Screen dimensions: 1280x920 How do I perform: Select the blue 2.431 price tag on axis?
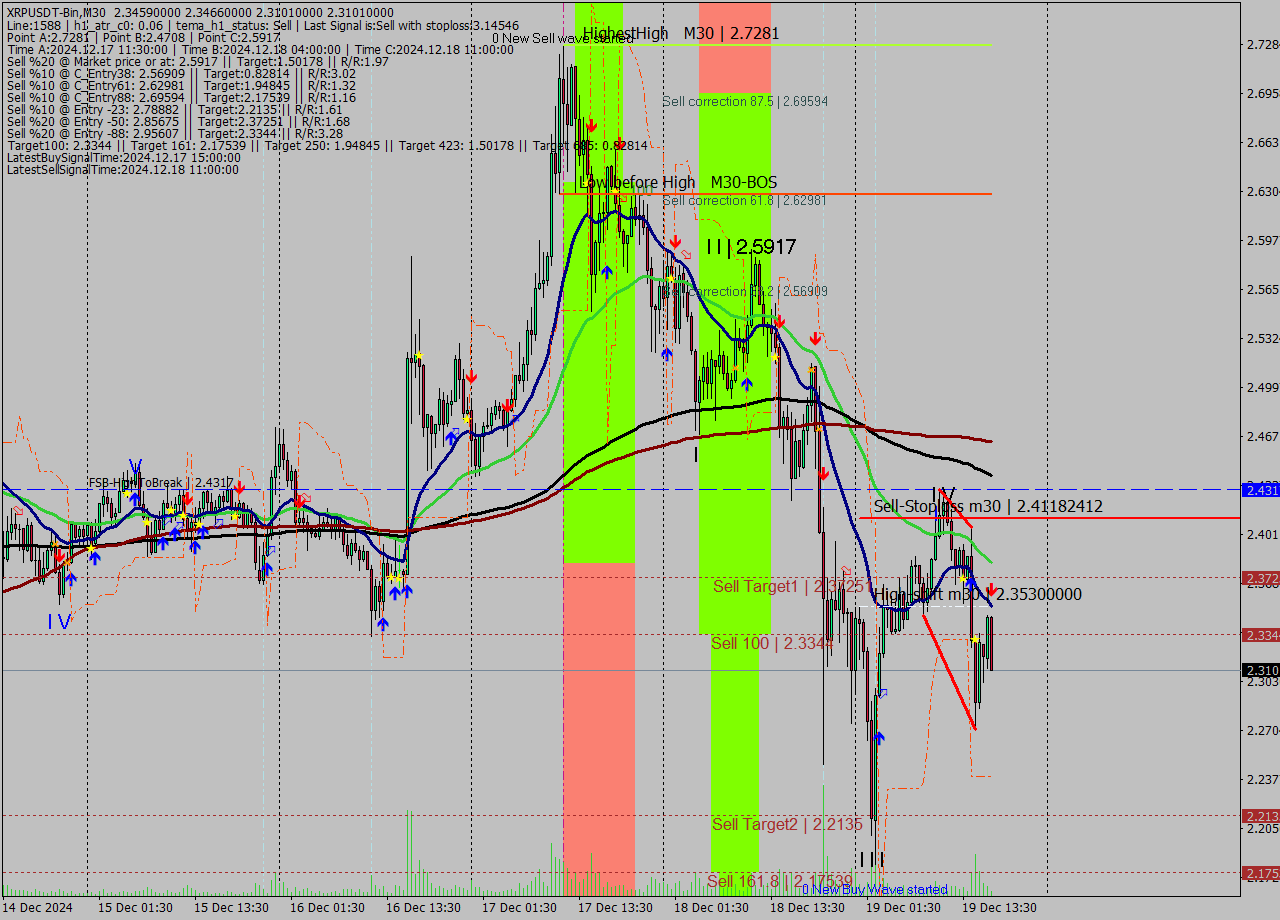tap(1260, 490)
